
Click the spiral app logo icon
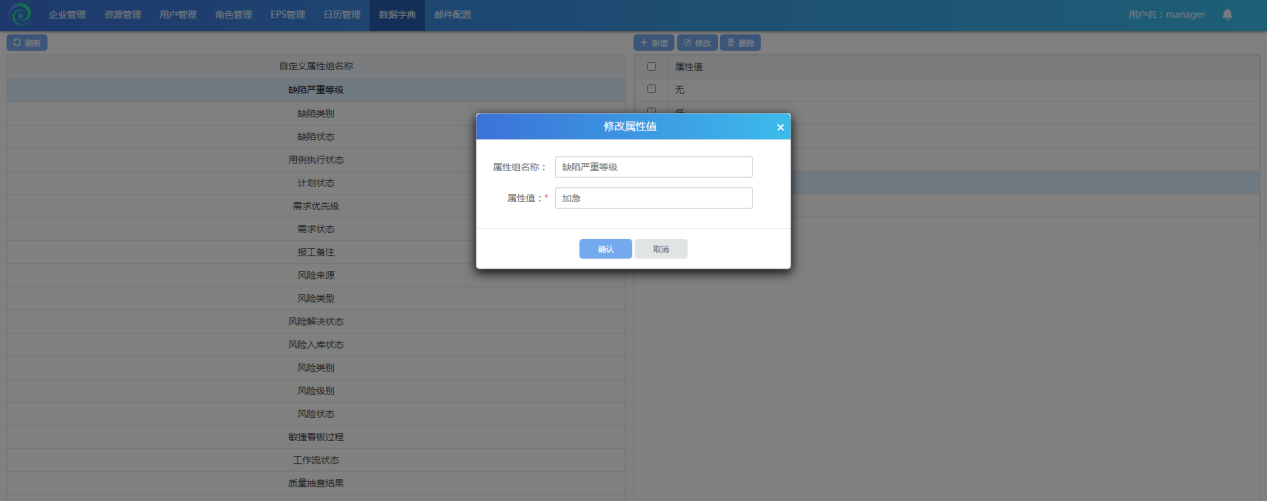(x=20, y=15)
